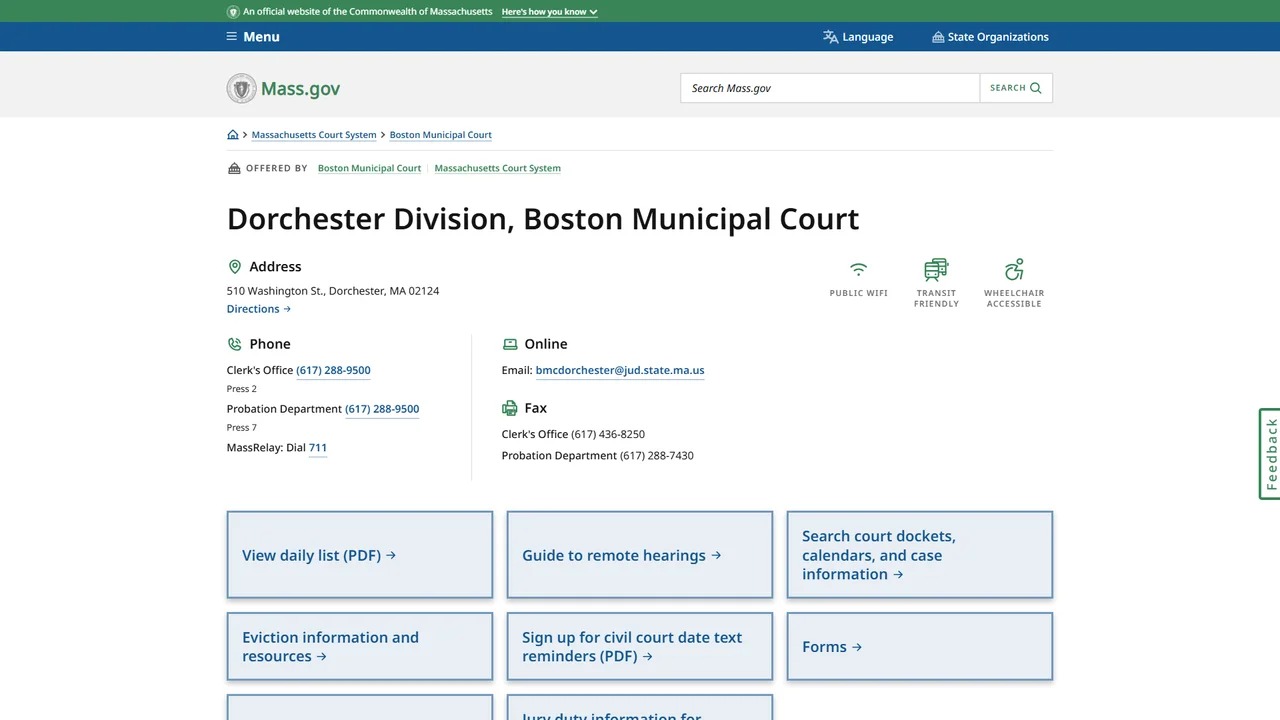Expand "Here's how you know" disclosure
This screenshot has width=1280, height=720.
(549, 12)
